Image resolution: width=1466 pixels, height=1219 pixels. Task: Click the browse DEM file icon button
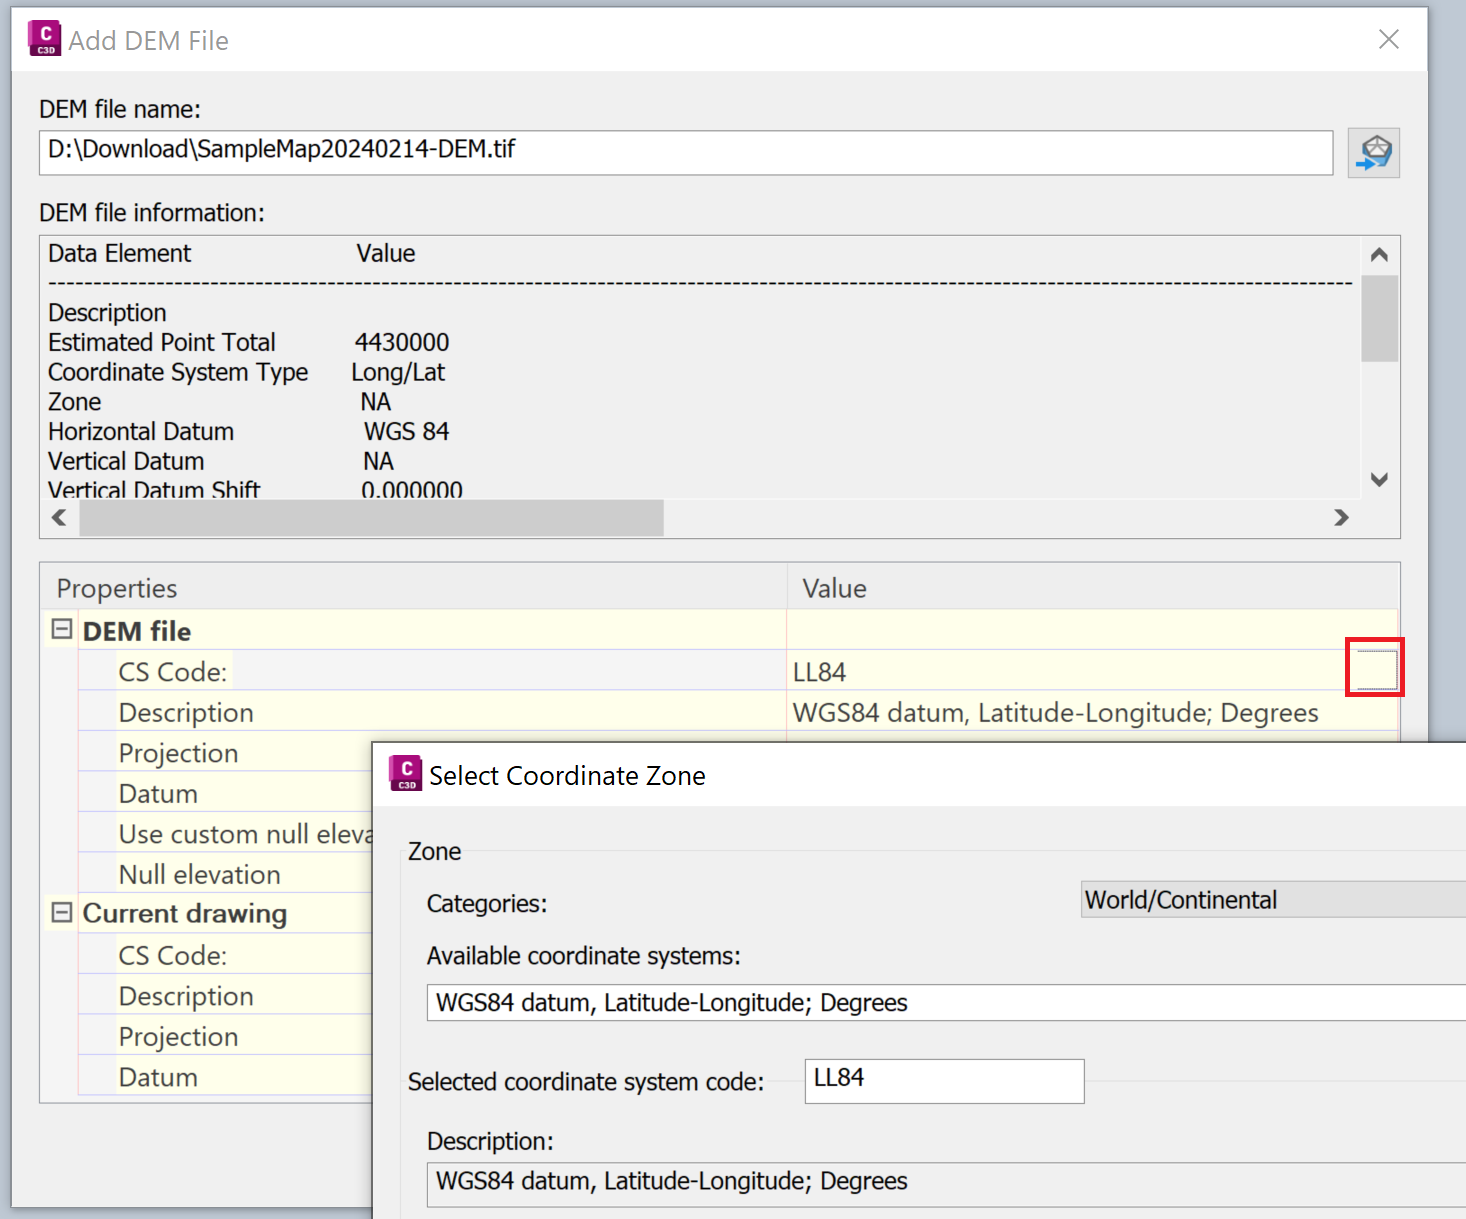(1373, 153)
